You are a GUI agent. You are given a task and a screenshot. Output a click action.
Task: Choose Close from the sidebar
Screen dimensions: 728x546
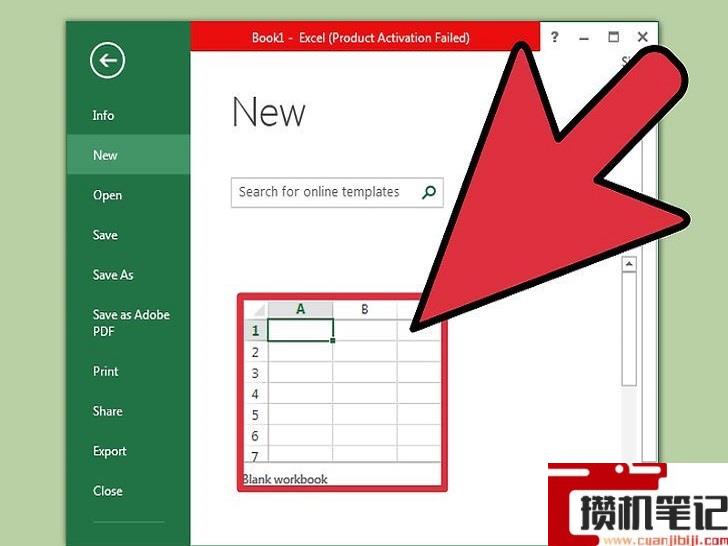(107, 491)
